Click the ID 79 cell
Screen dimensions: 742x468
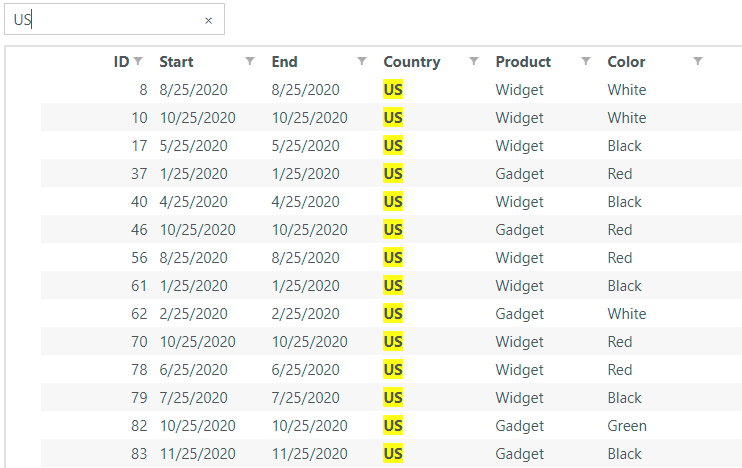139,398
